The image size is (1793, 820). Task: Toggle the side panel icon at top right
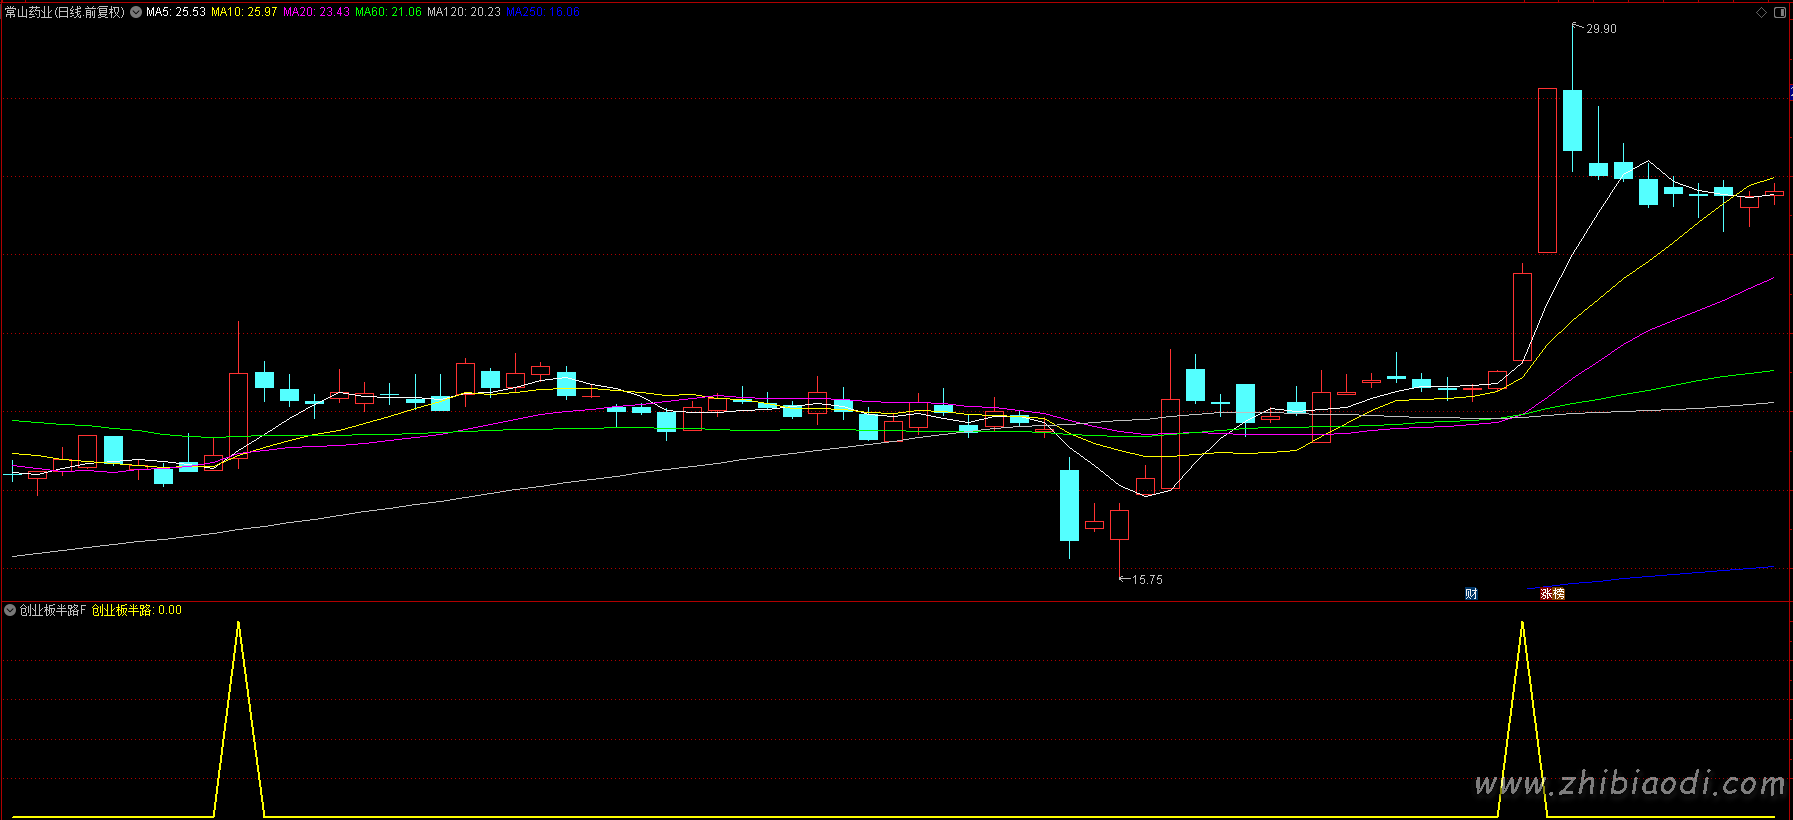(x=1780, y=12)
